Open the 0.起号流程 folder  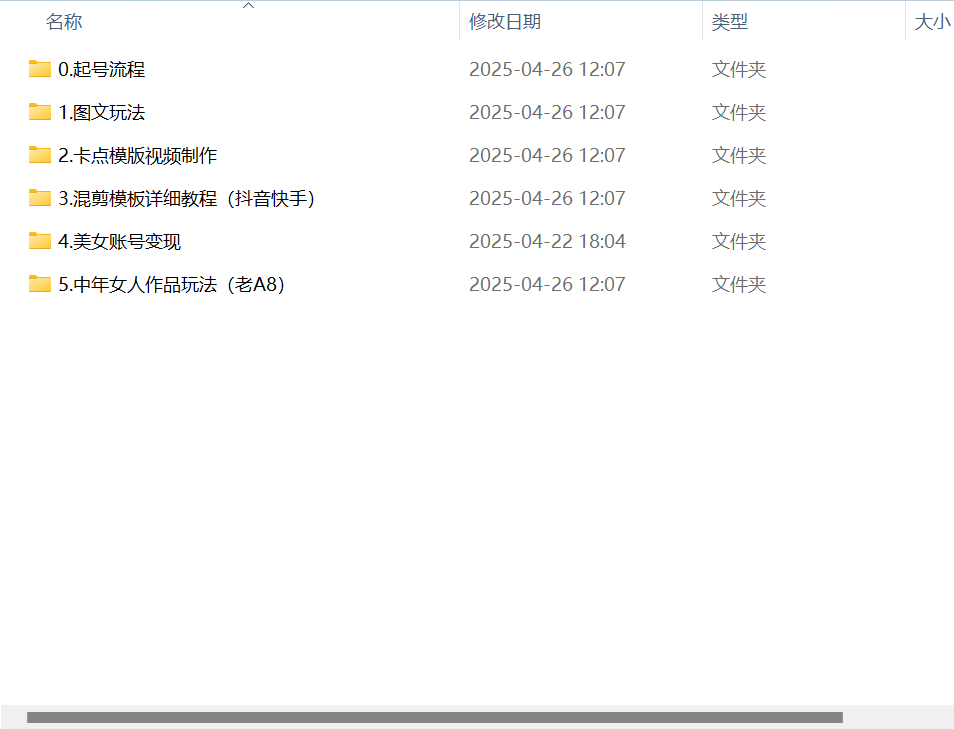click(x=101, y=69)
